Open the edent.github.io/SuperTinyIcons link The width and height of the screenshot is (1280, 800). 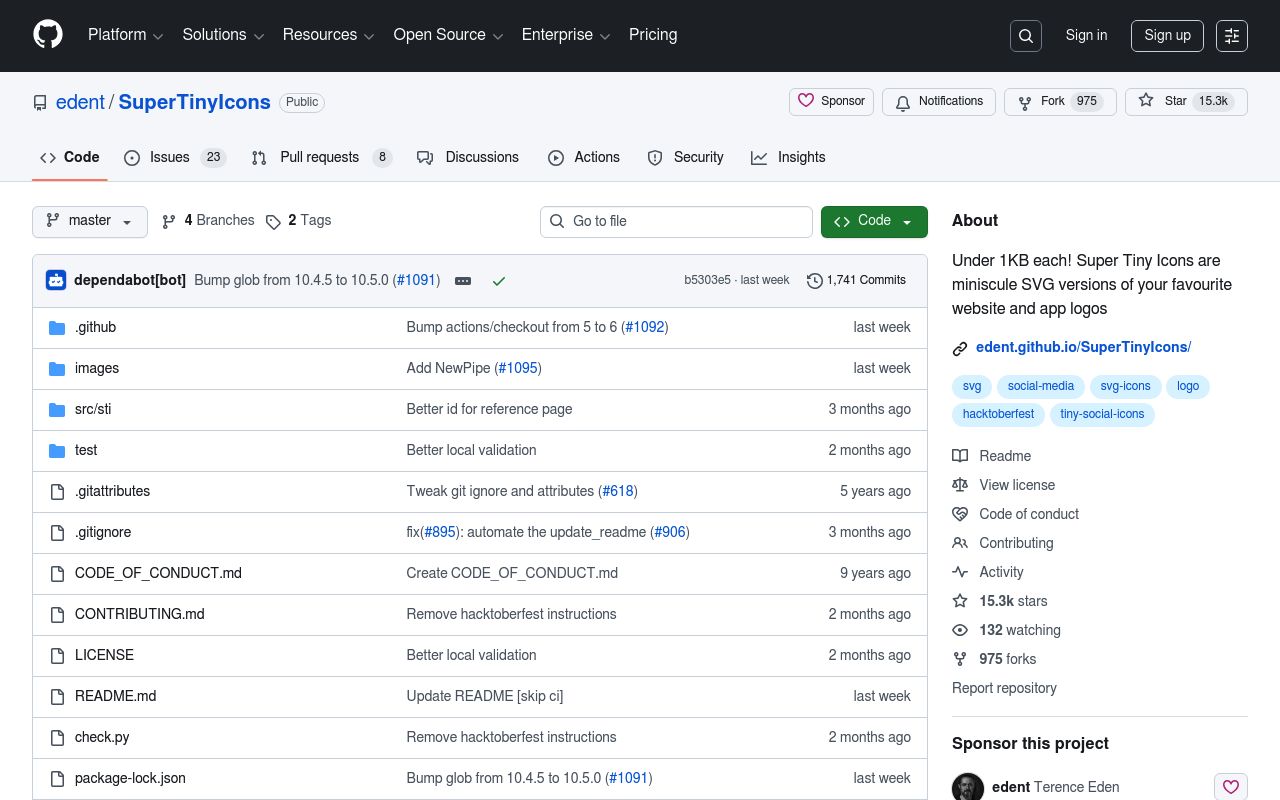pos(1083,347)
